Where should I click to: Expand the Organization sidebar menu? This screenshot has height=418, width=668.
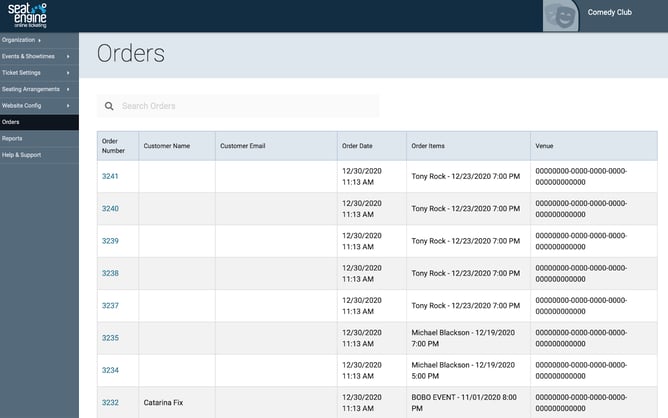22,40
